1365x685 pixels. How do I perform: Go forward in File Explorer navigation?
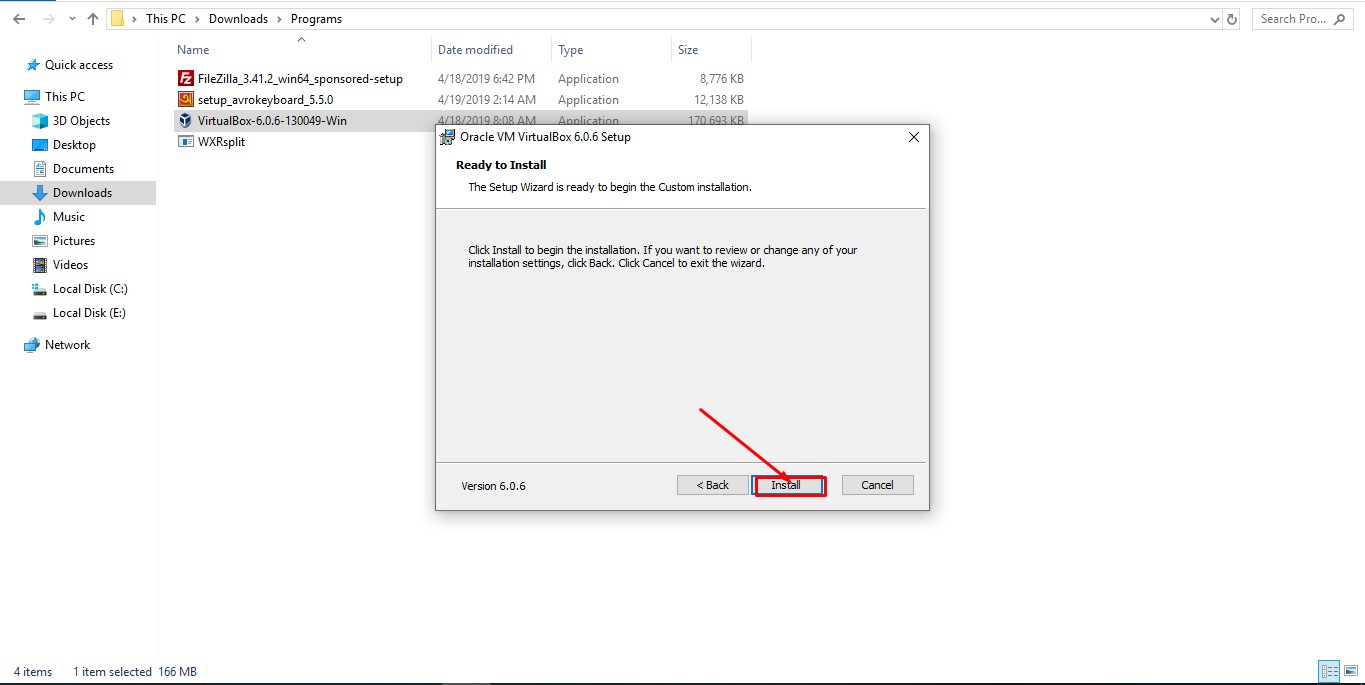[x=48, y=19]
